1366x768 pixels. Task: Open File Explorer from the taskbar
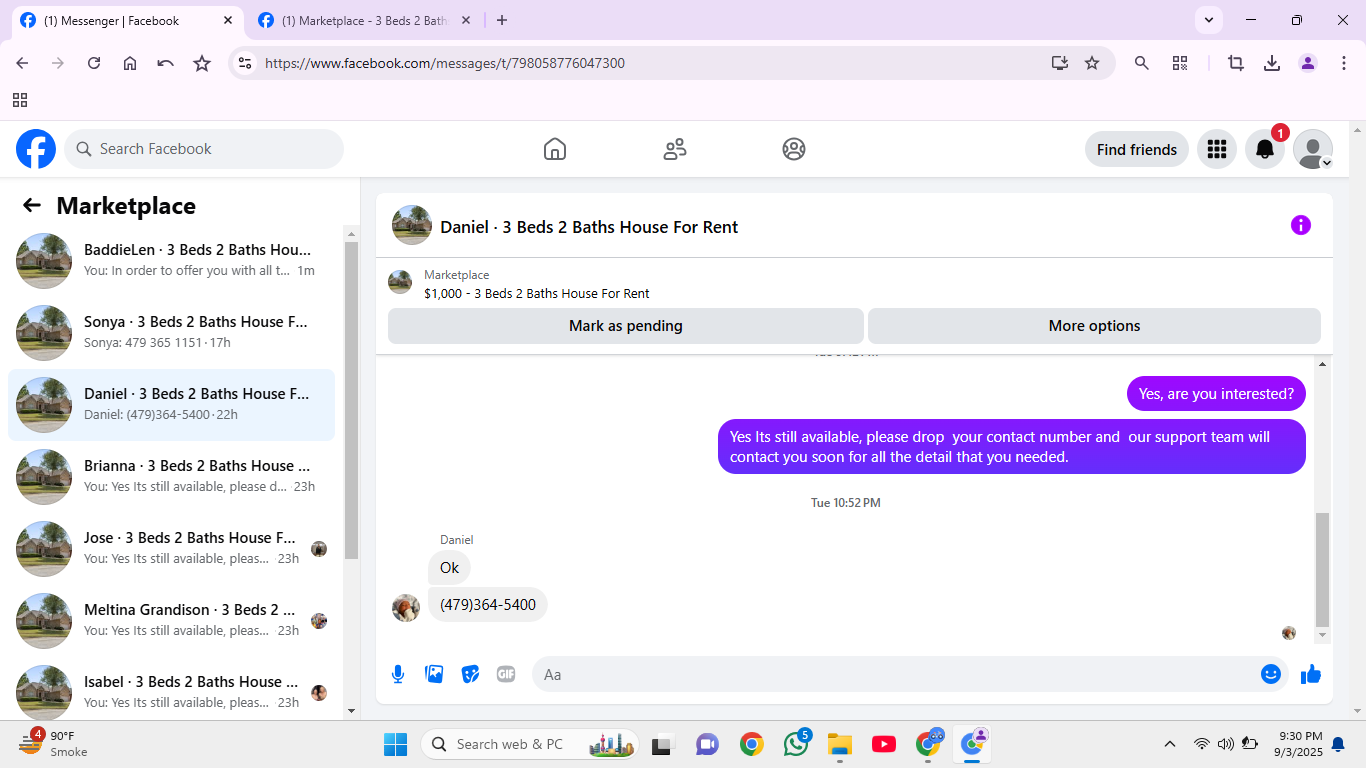pos(840,744)
